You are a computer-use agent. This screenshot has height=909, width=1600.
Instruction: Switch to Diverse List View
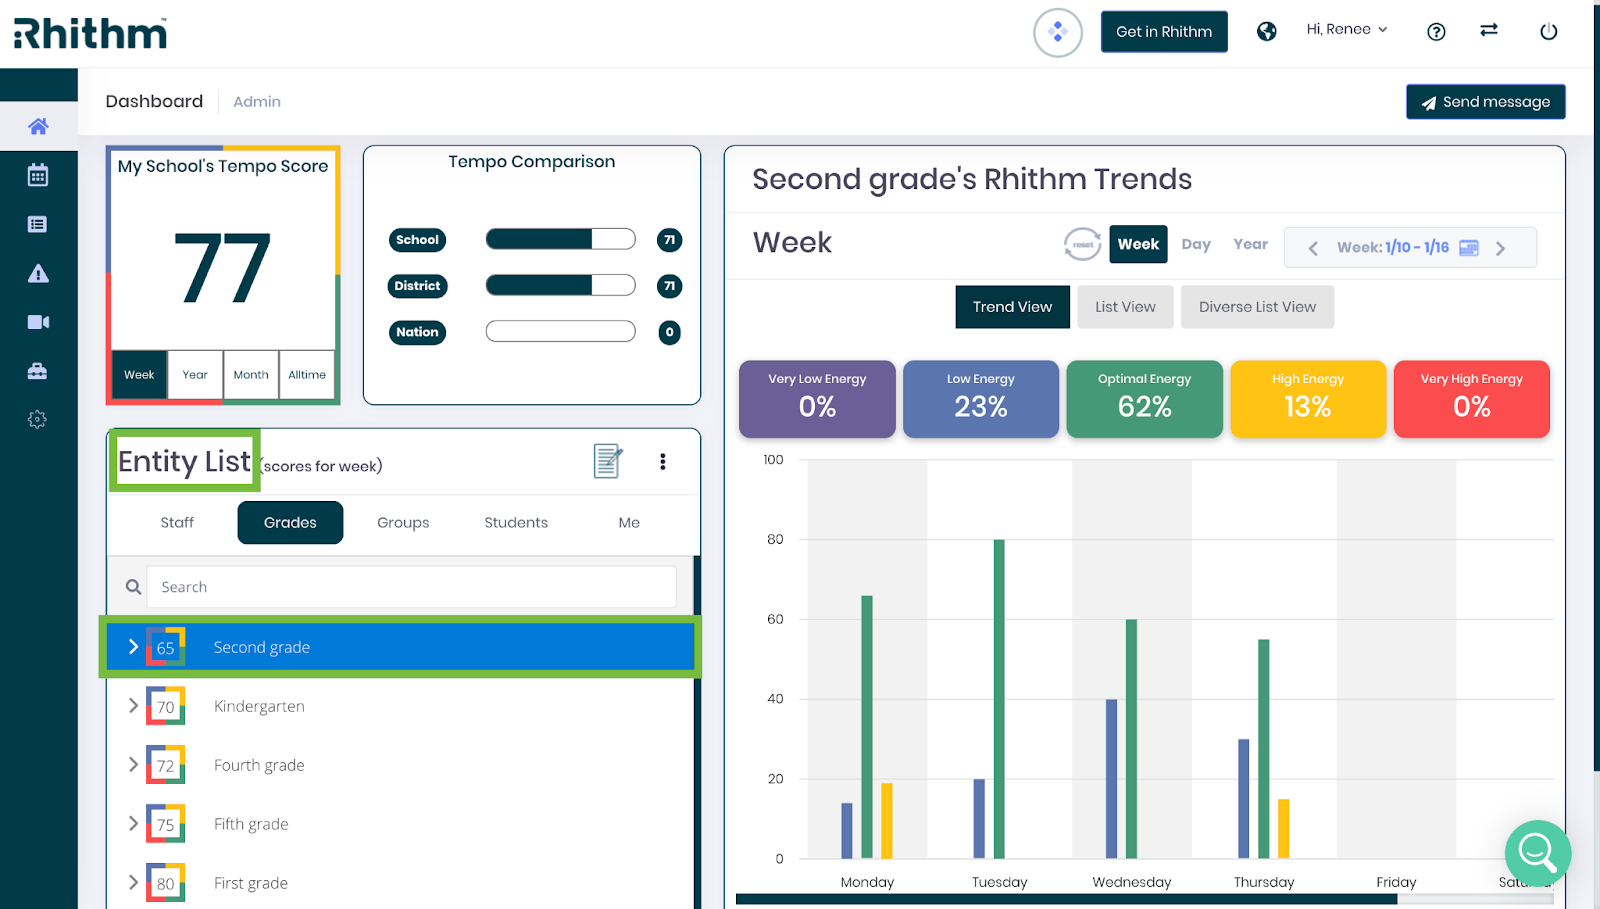pos(1257,307)
